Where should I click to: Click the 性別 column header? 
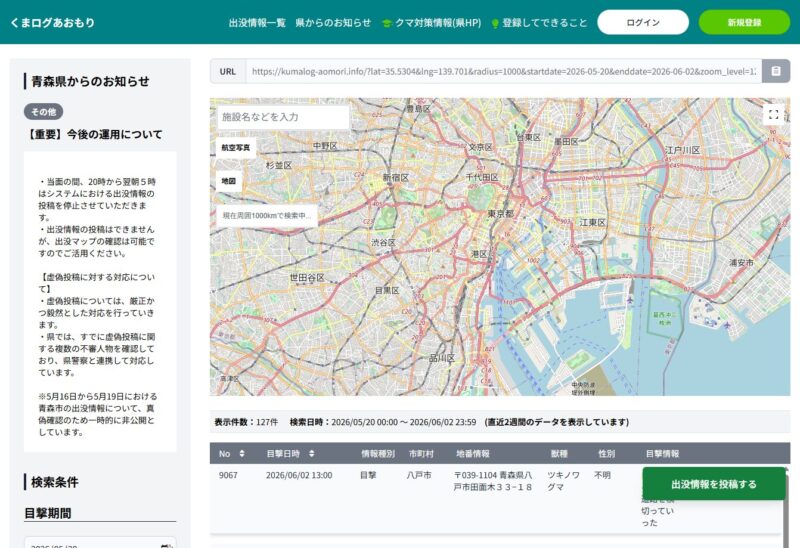point(607,454)
